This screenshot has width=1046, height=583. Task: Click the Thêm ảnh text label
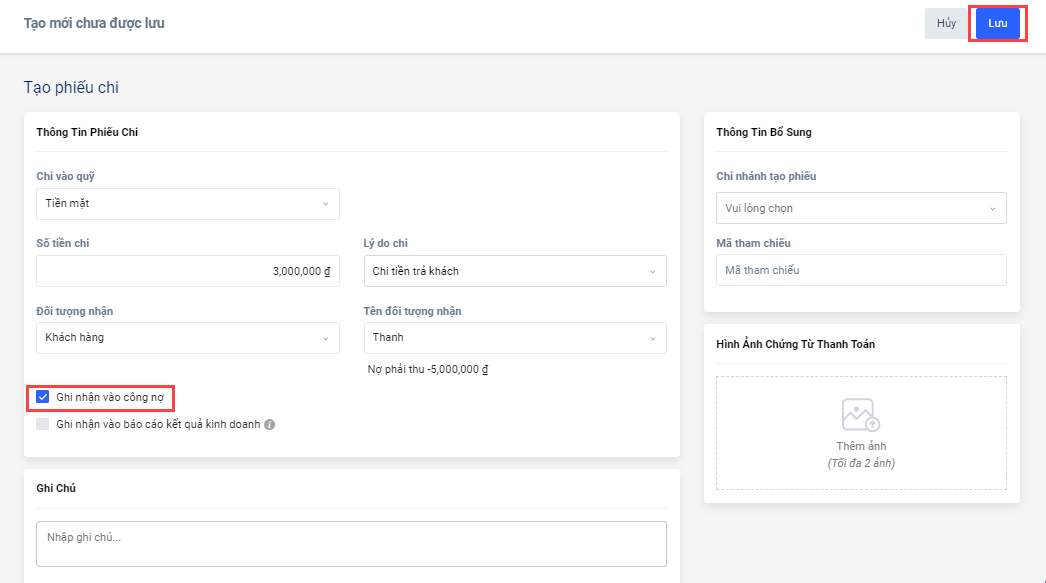(861, 446)
